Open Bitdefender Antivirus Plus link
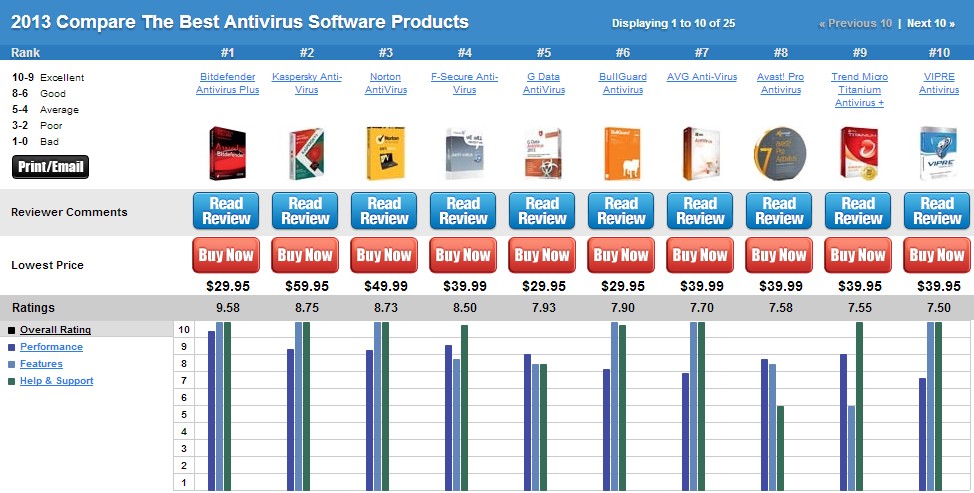This screenshot has width=974, height=493. point(227,83)
